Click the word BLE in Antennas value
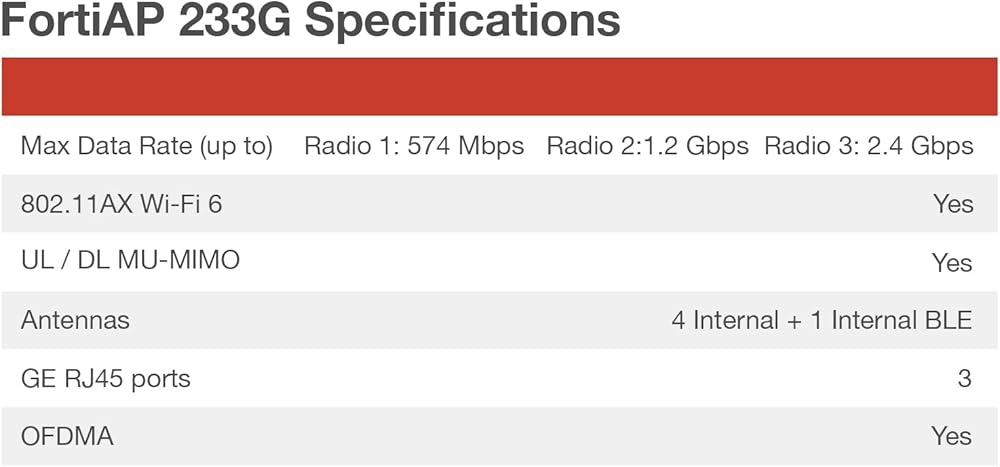 tap(945, 321)
